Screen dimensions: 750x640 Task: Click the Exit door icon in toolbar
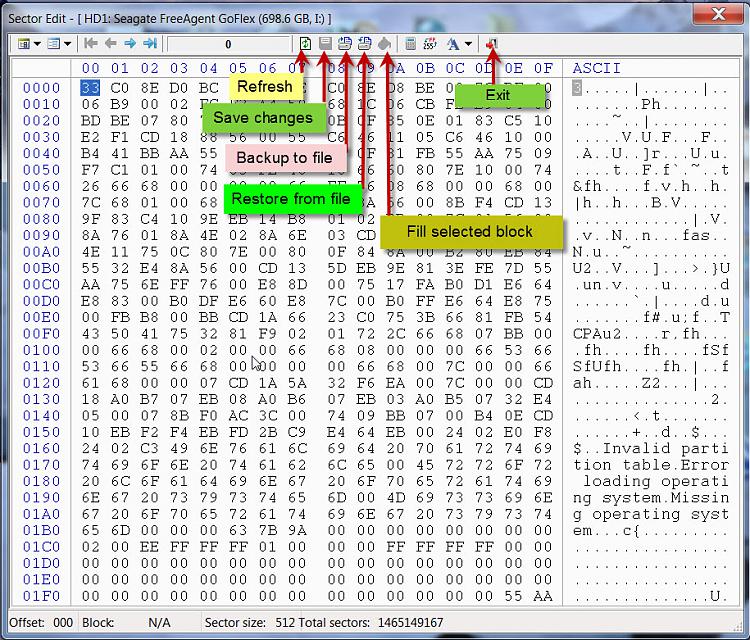coord(492,44)
